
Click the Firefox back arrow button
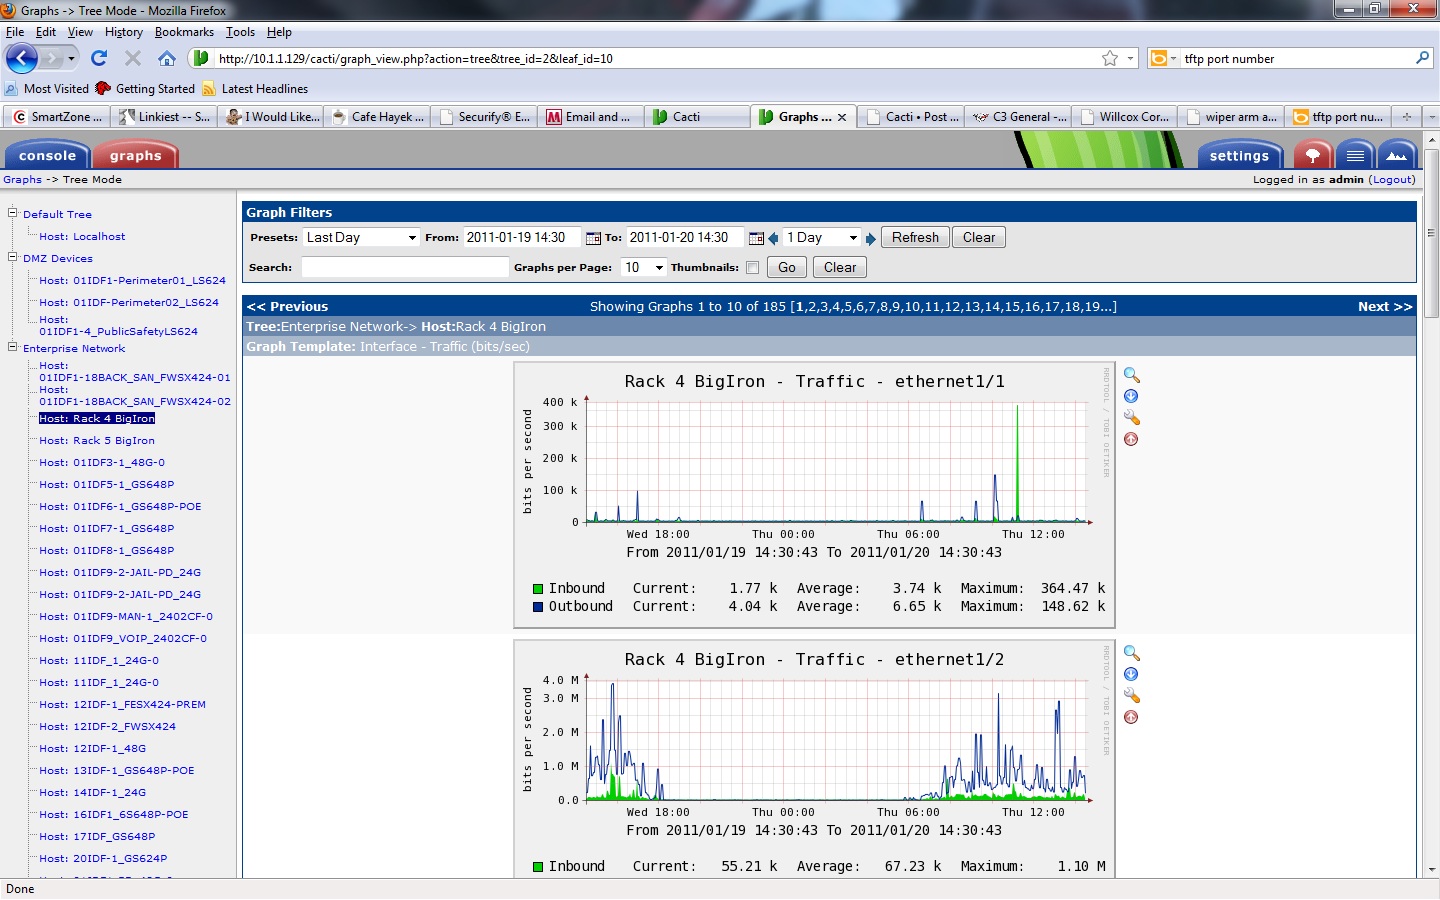pyautogui.click(x=22, y=58)
